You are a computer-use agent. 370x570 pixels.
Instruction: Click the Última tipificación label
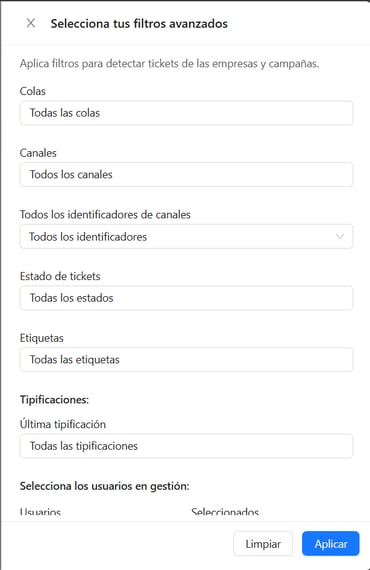tap(63, 424)
